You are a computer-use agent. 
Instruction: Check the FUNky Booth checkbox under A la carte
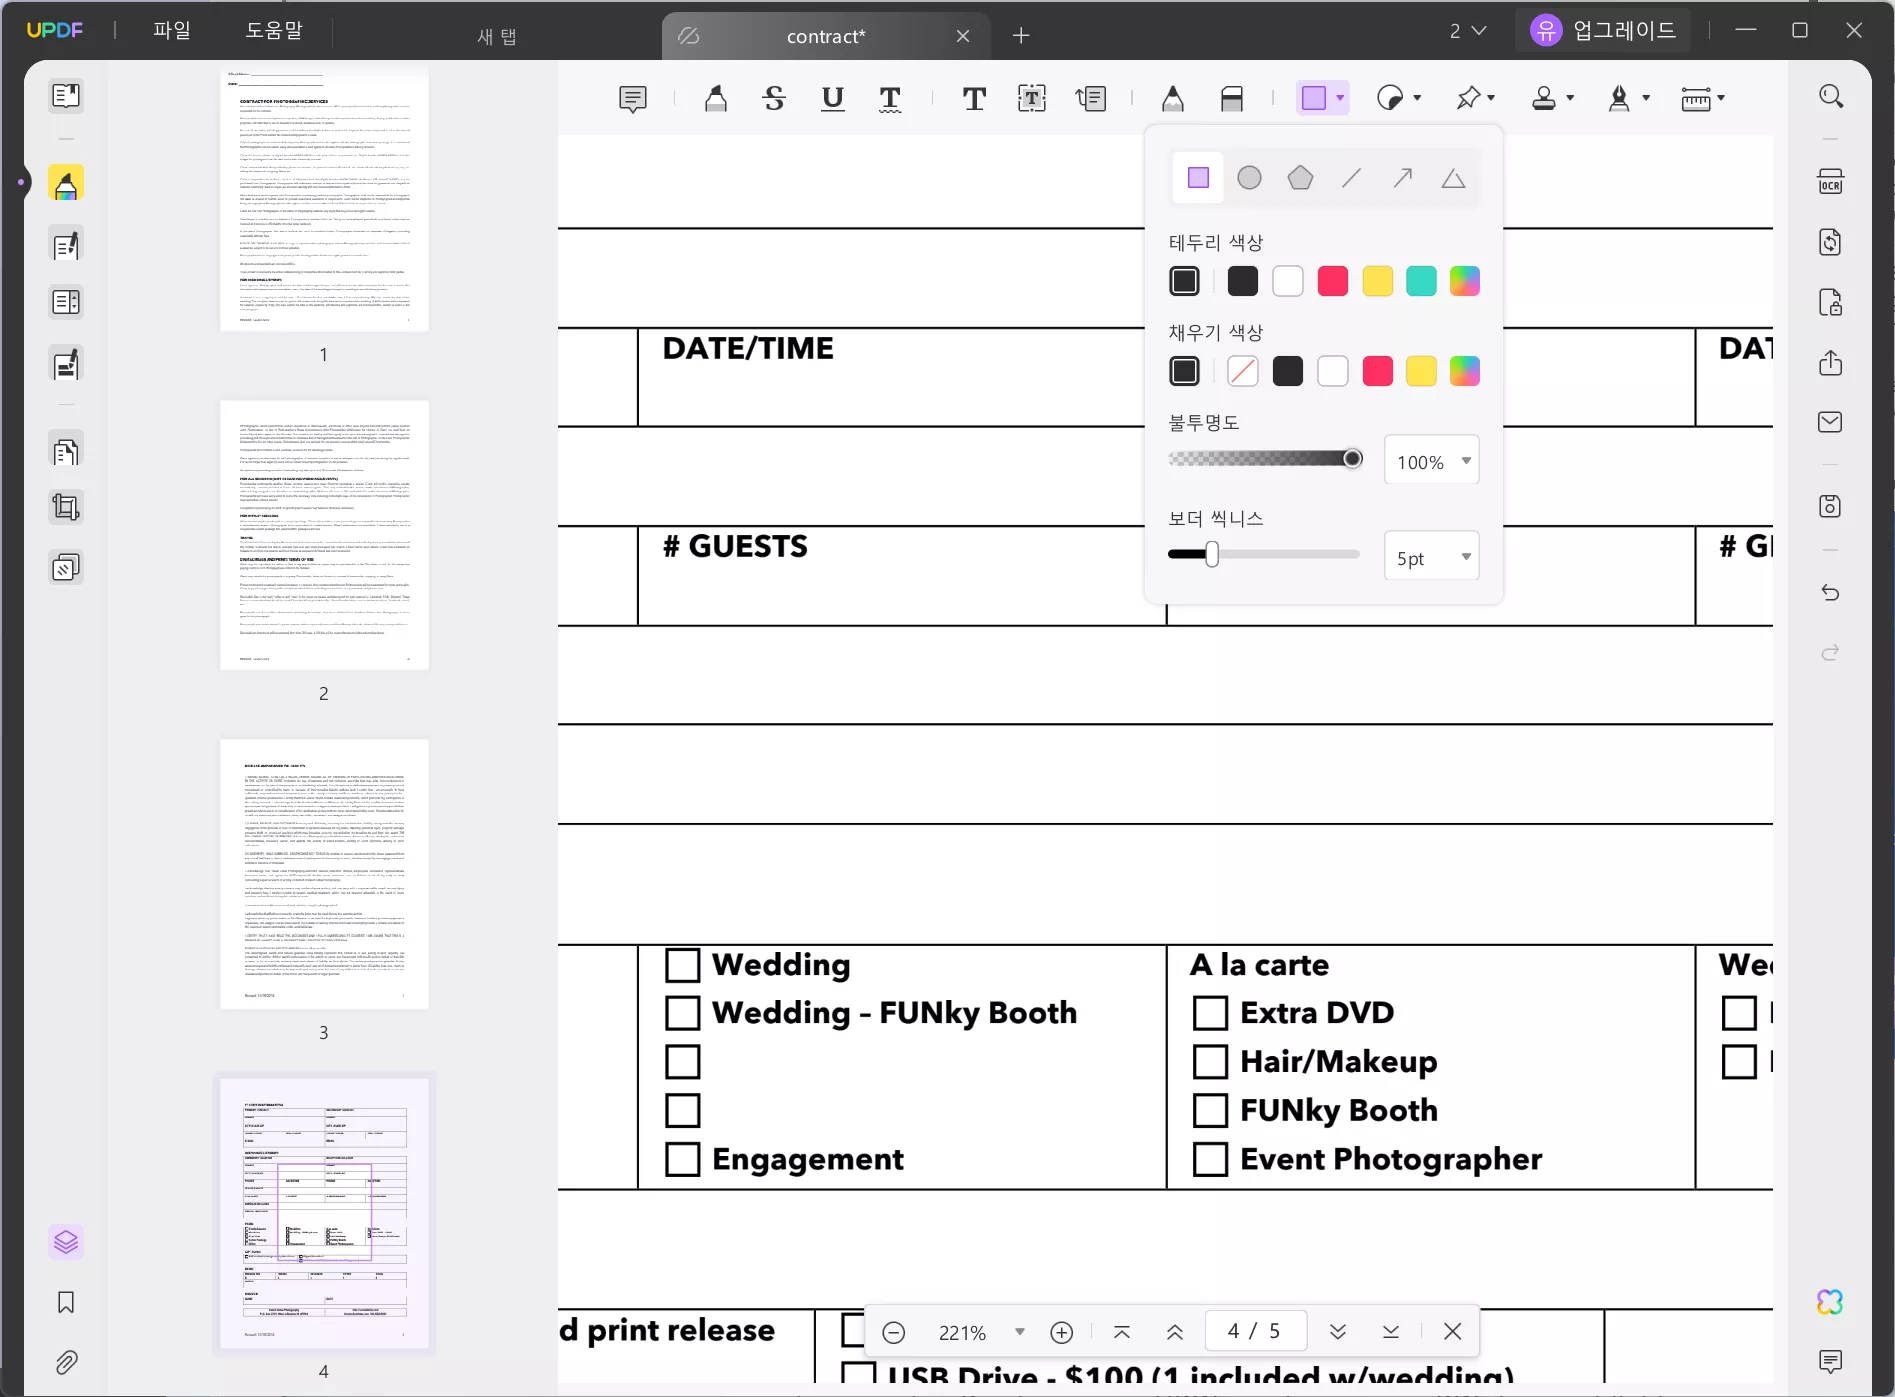(1210, 1110)
